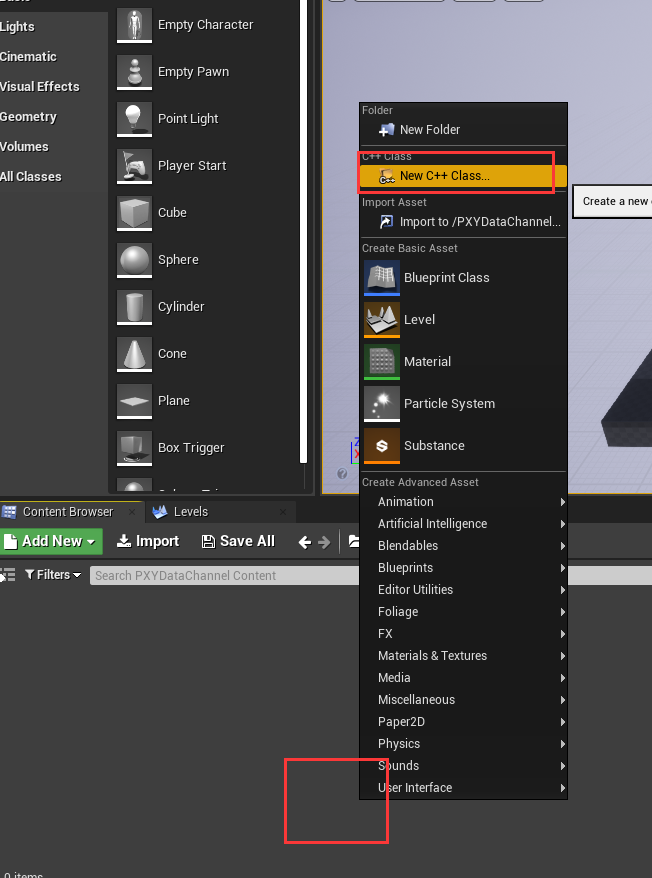
Task: Expand the Physics submenu
Action: (x=463, y=744)
